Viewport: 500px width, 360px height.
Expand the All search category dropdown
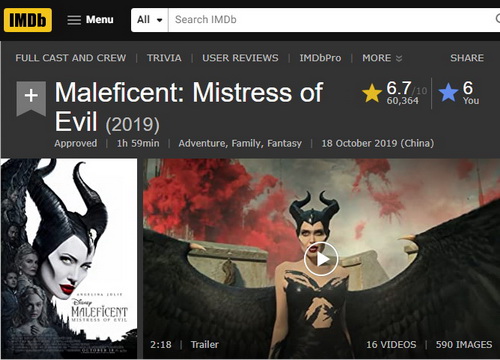(x=150, y=20)
